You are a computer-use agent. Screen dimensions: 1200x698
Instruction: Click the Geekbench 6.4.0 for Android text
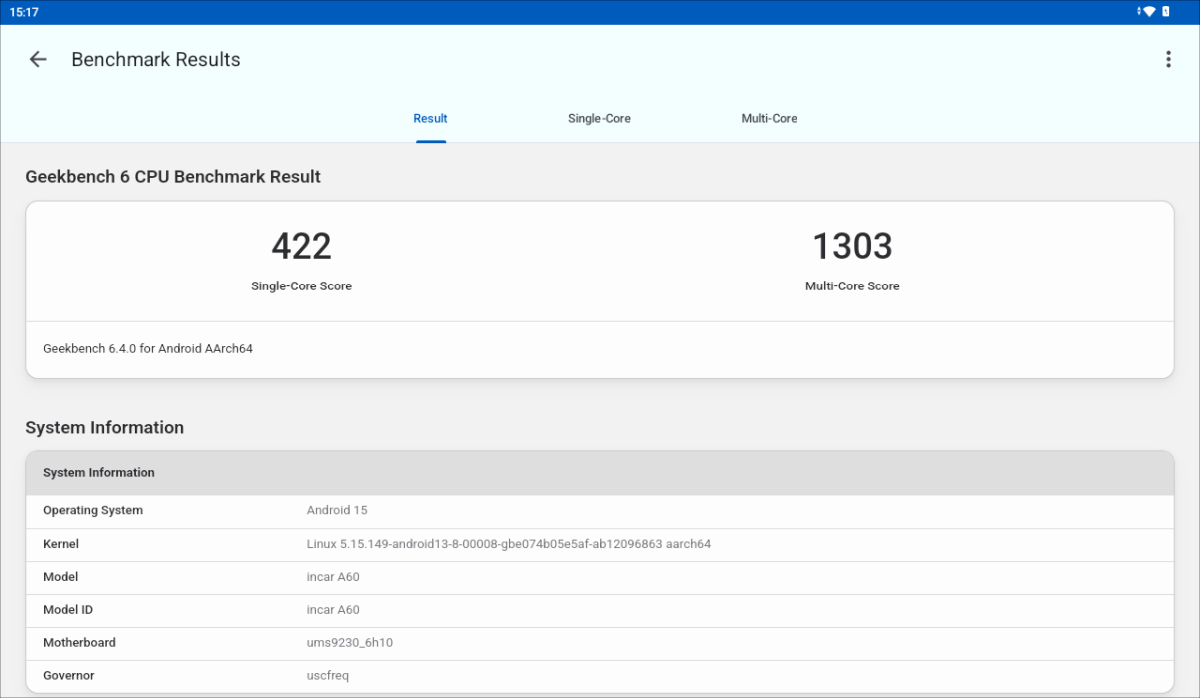tap(147, 348)
